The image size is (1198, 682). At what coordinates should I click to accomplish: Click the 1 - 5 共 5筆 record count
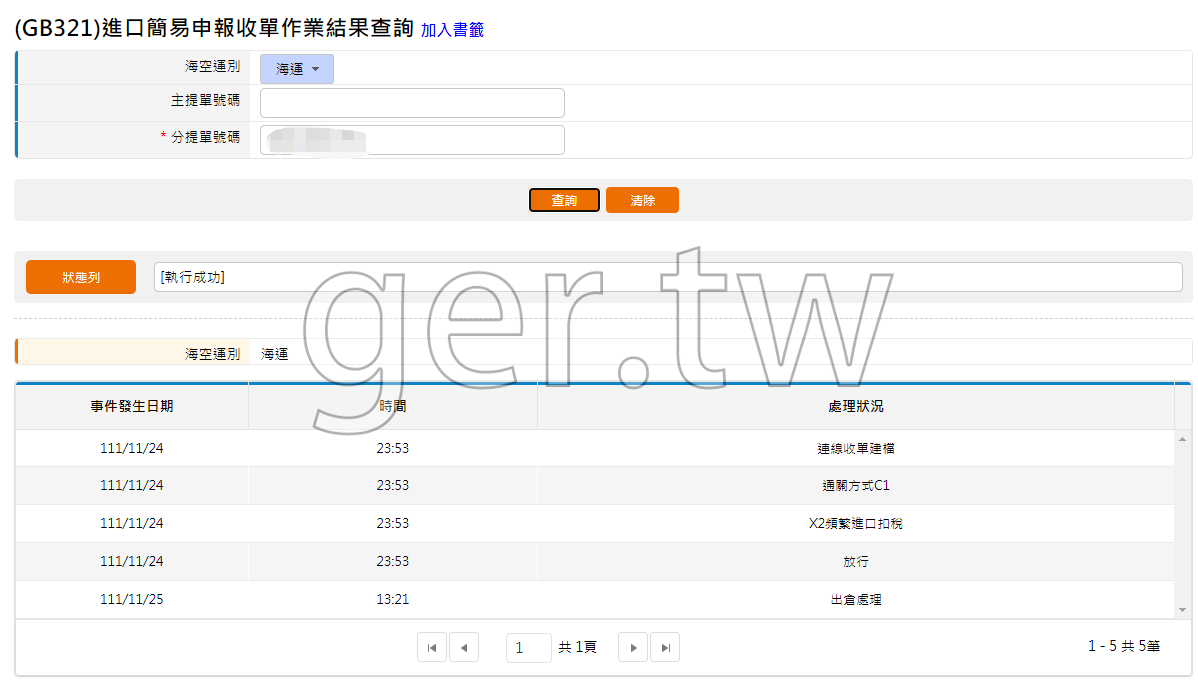pos(1124,646)
